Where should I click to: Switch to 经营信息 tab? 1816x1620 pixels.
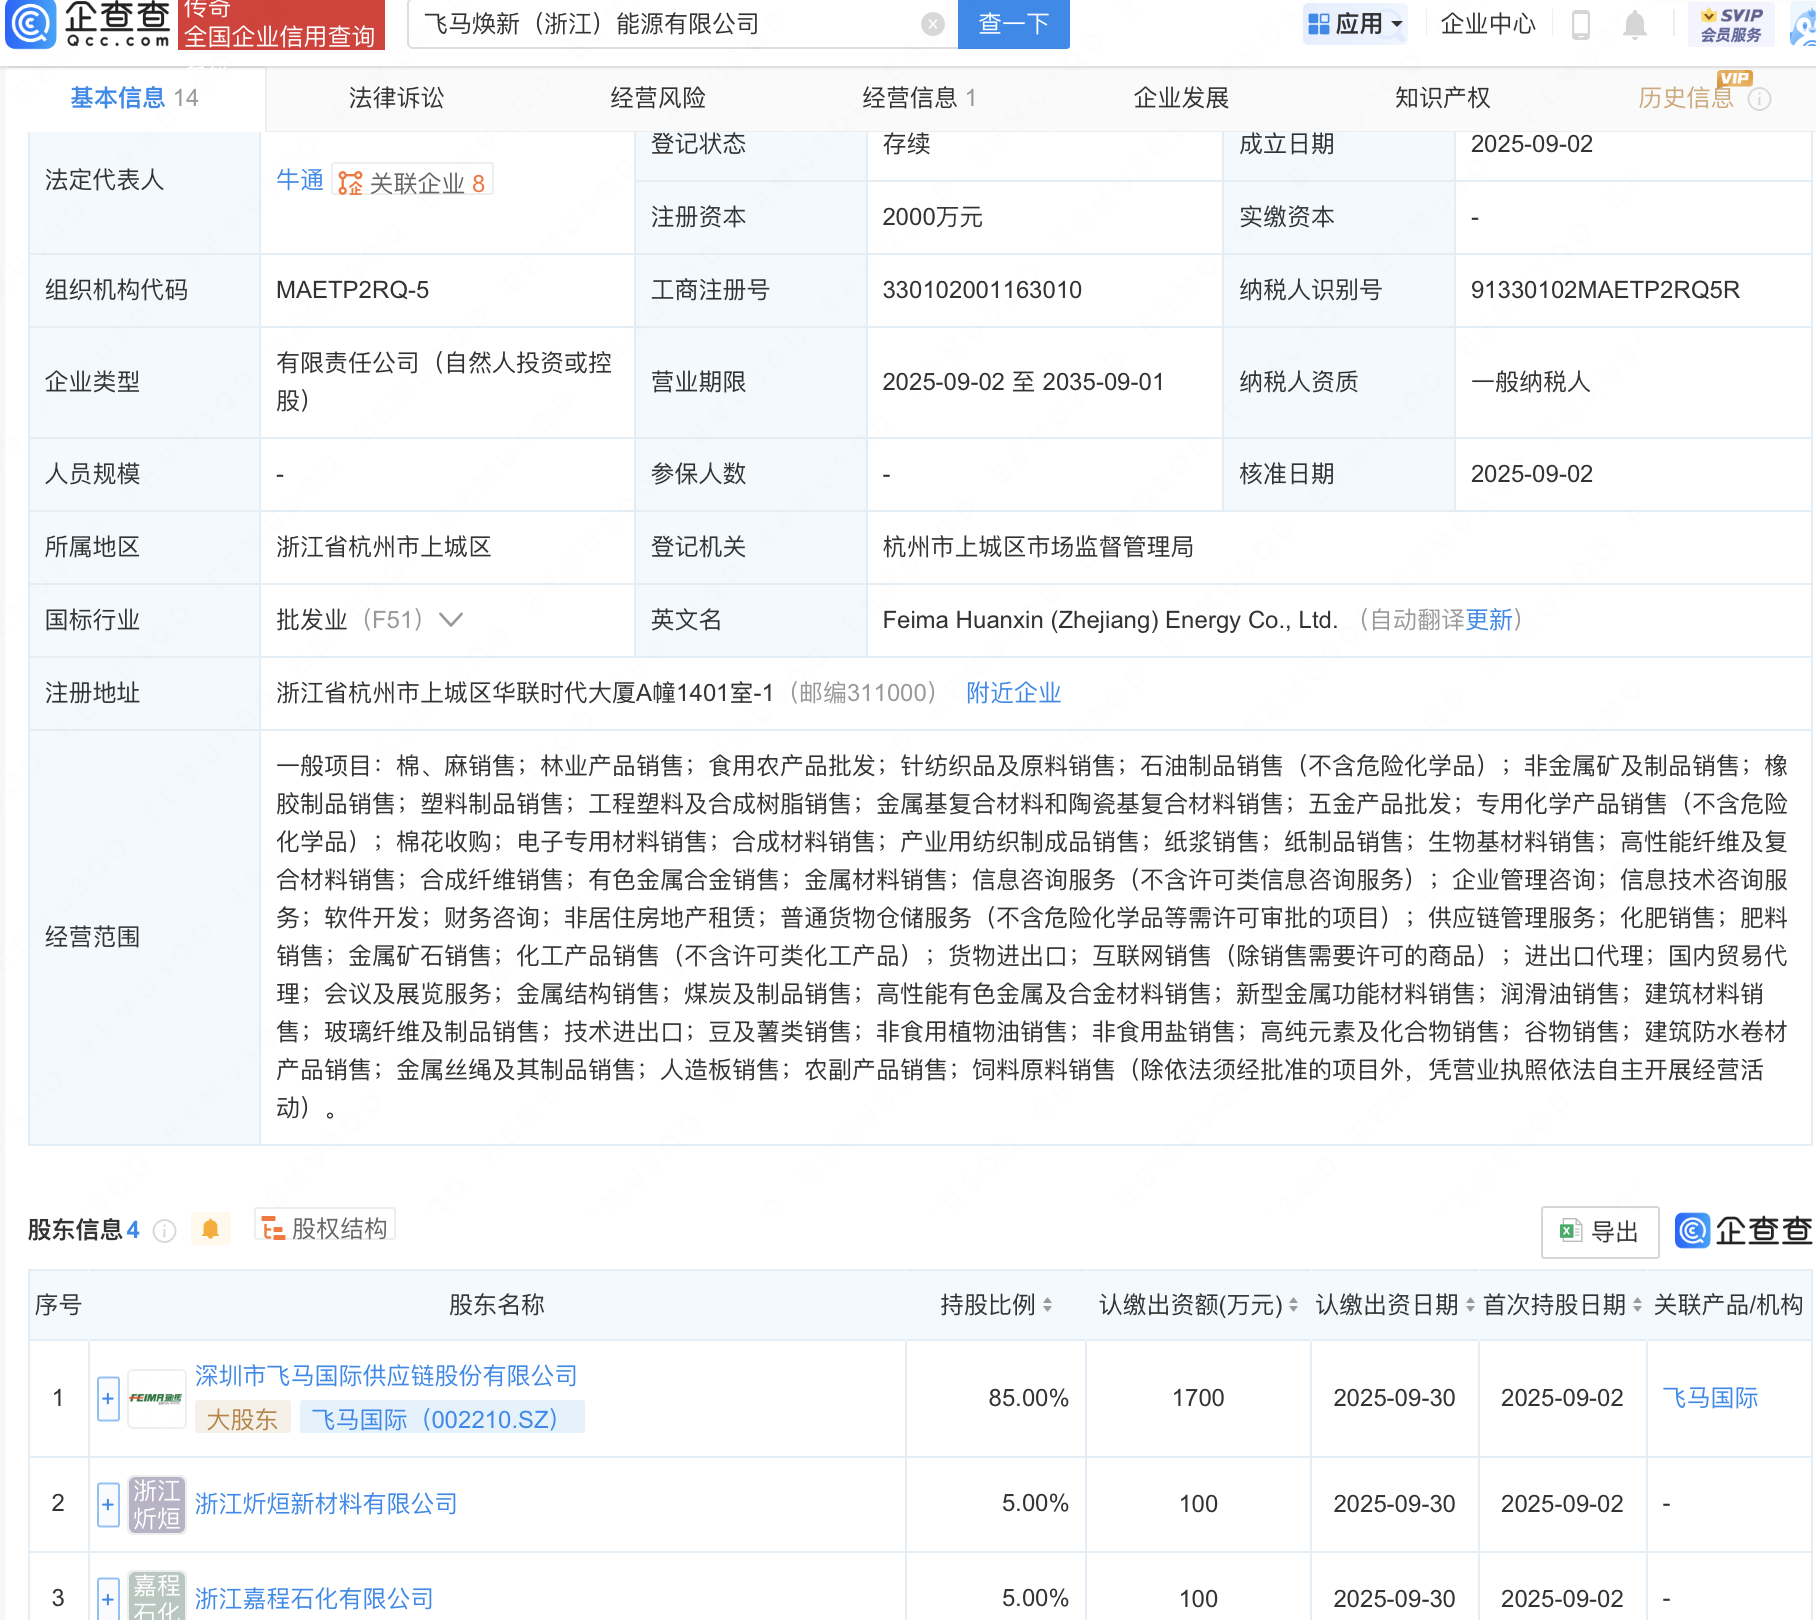coord(919,98)
